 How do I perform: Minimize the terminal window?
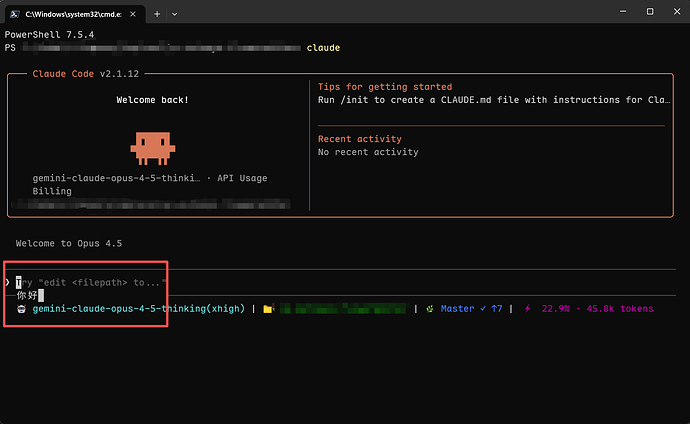tap(623, 12)
